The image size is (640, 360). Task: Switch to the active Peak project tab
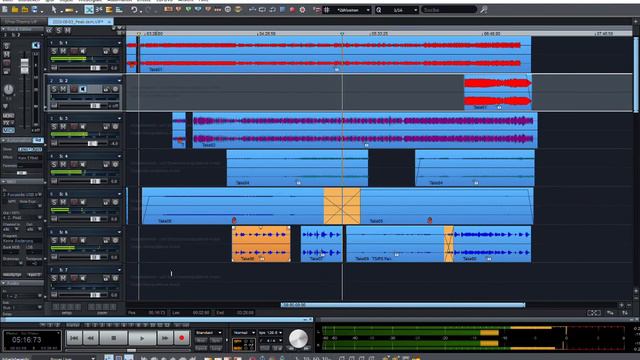pyautogui.click(x=80, y=22)
